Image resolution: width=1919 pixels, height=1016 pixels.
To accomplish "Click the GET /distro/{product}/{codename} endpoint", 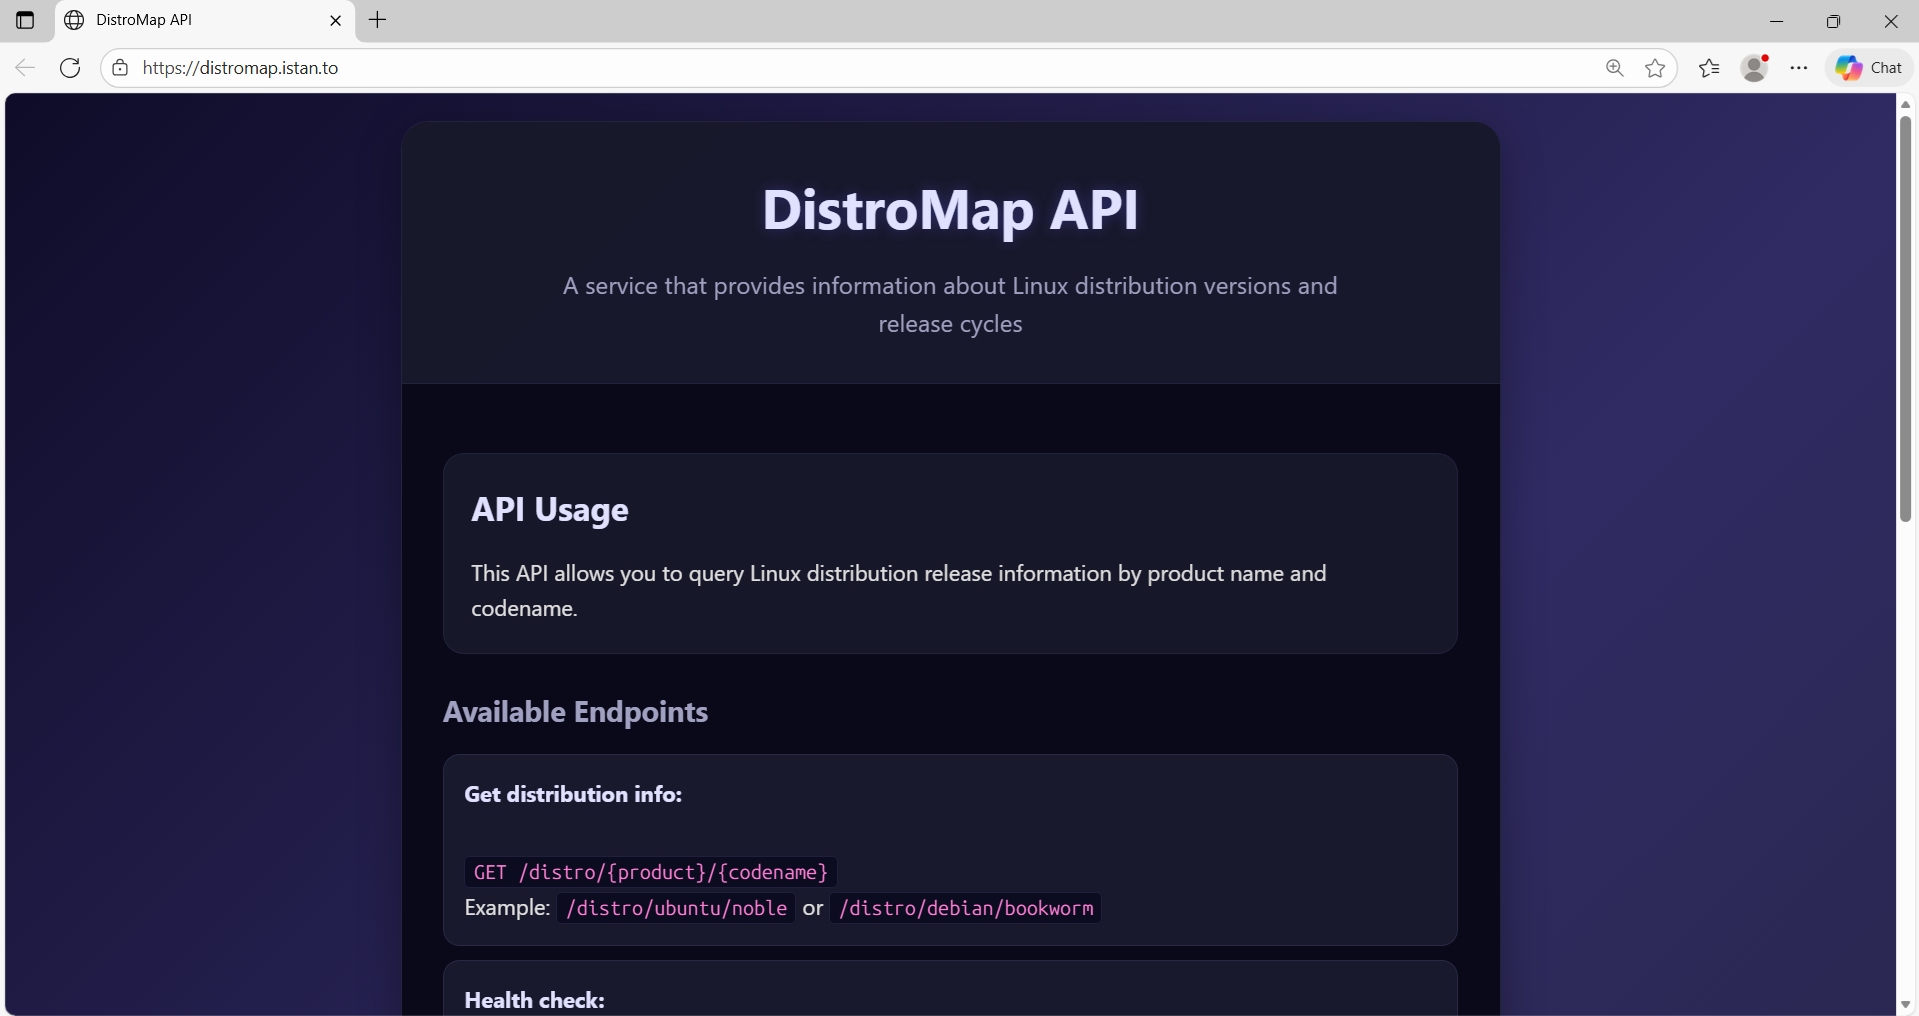I will pyautogui.click(x=651, y=872).
